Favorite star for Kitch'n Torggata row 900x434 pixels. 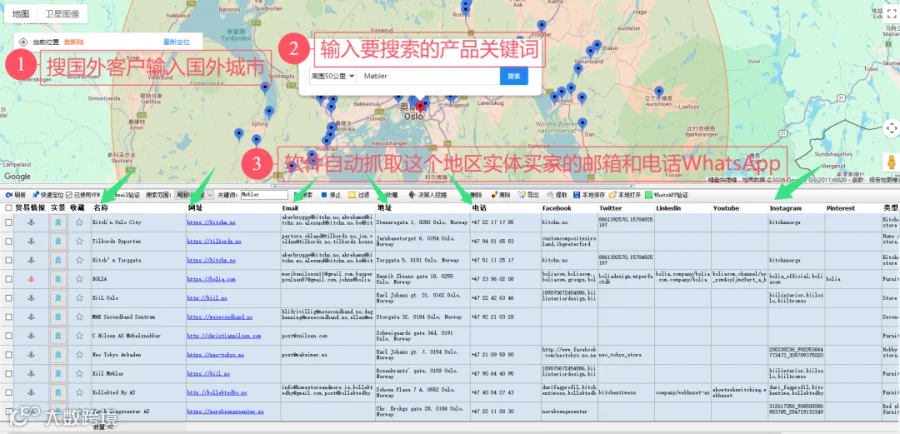pos(79,260)
